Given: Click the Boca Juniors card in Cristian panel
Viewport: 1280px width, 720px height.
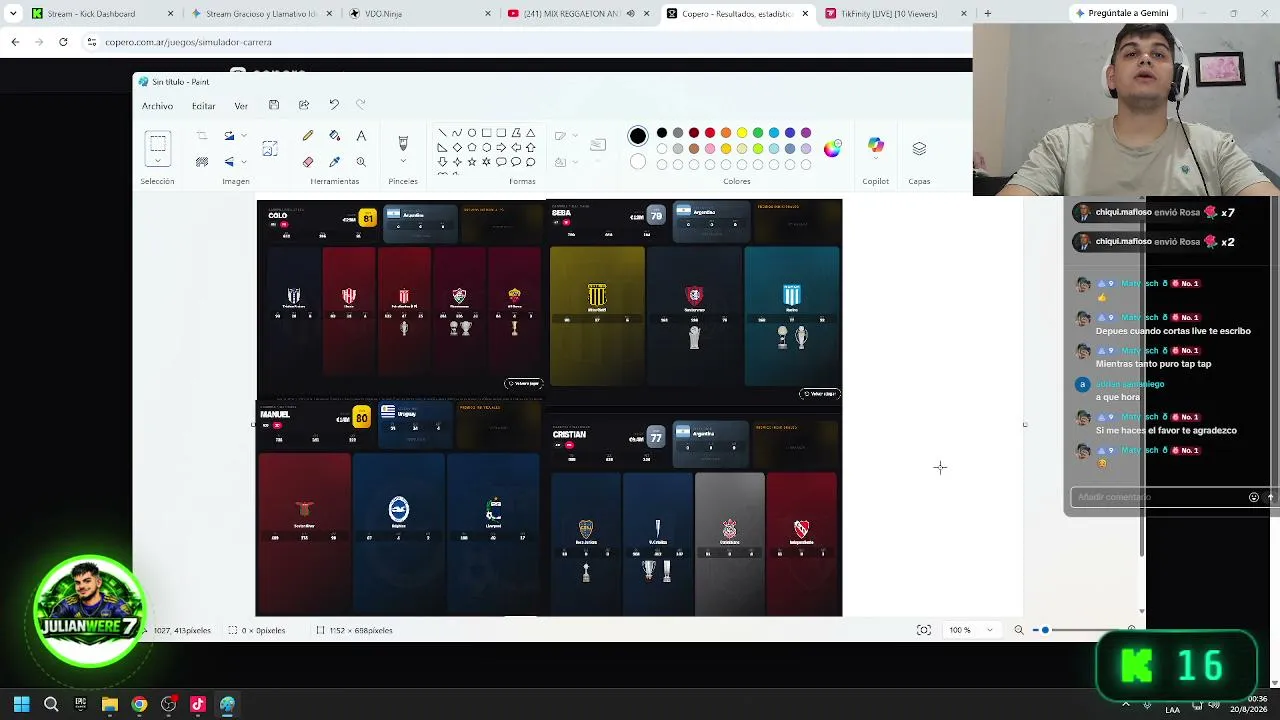Looking at the screenshot, I should tap(586, 543).
